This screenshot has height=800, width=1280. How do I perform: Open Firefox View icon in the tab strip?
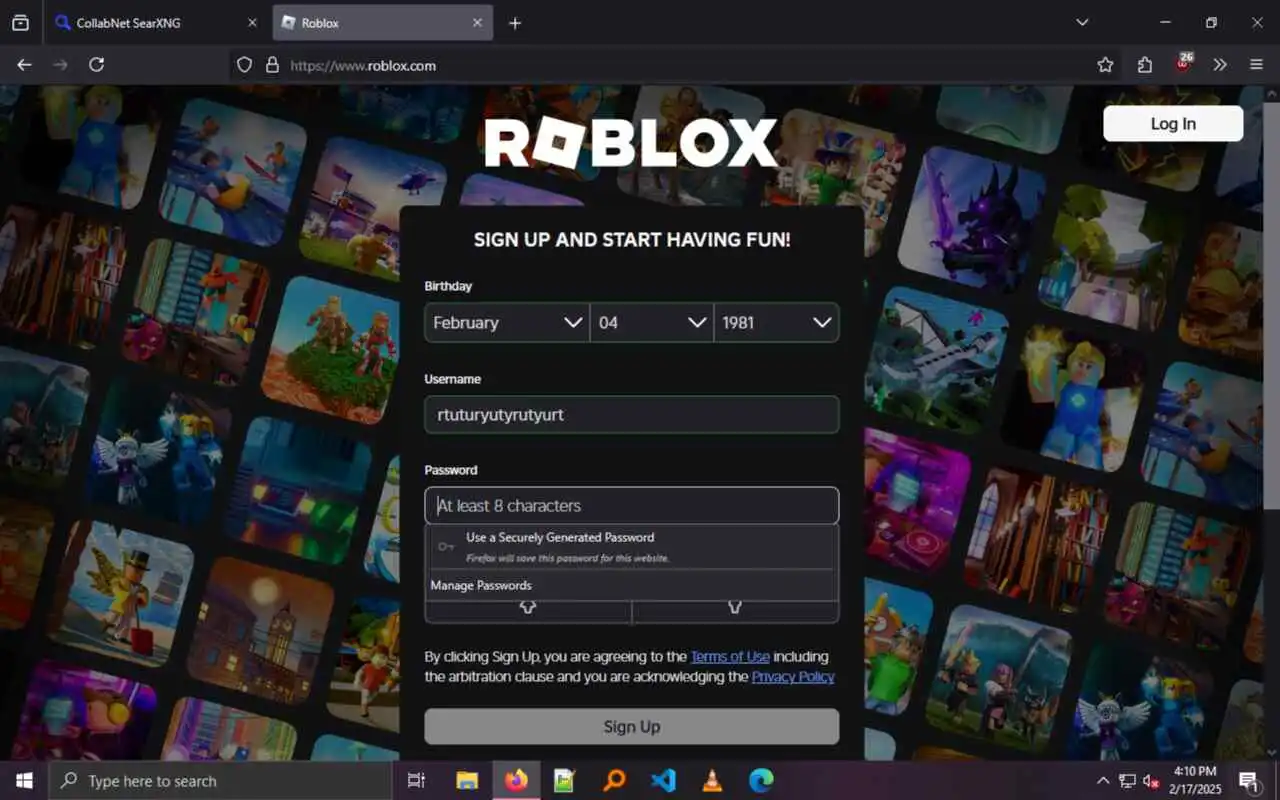[x=20, y=23]
